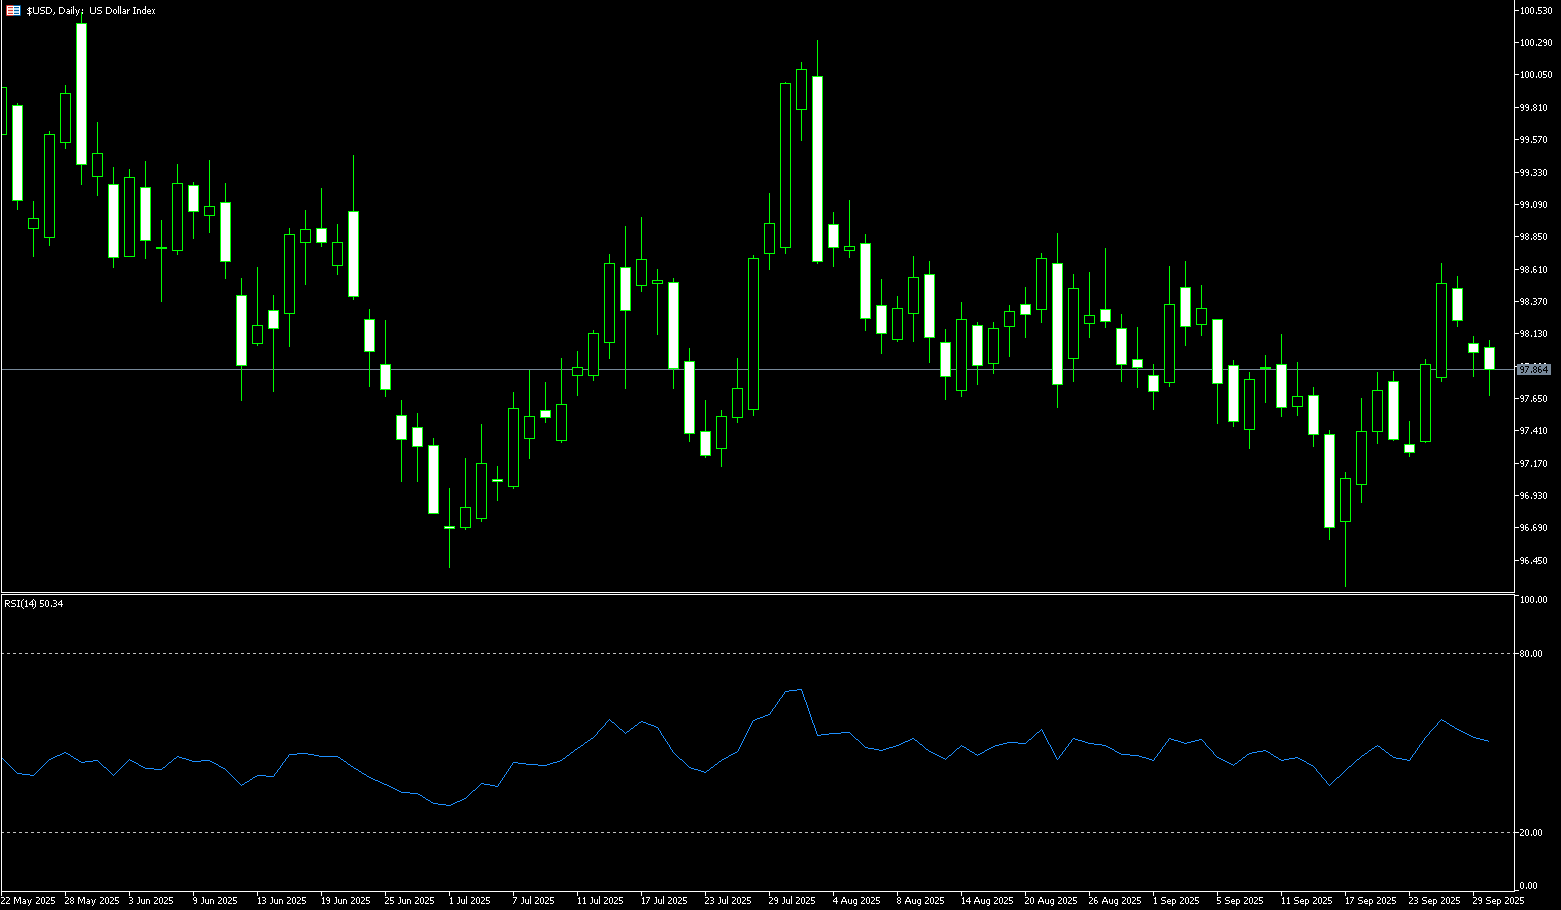Click the 13 Jun 2025 date label
Screen dimensions: 1561x910
click(281, 901)
